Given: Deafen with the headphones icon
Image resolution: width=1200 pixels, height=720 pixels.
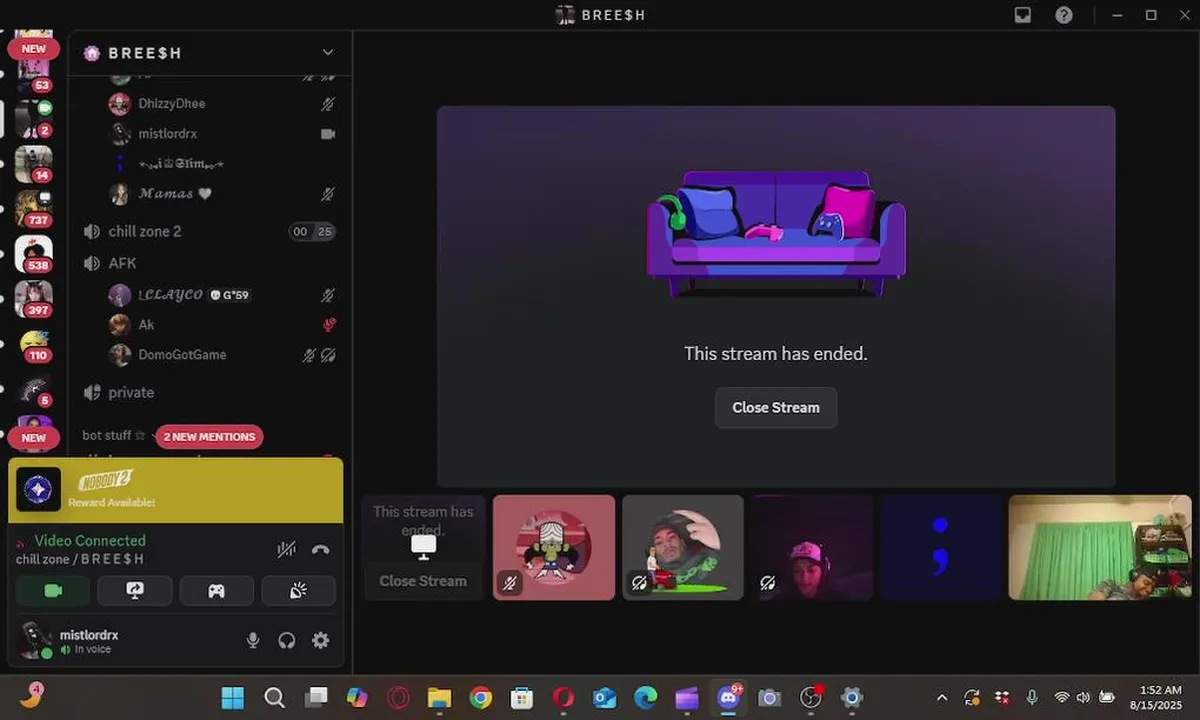Looking at the screenshot, I should pos(287,640).
